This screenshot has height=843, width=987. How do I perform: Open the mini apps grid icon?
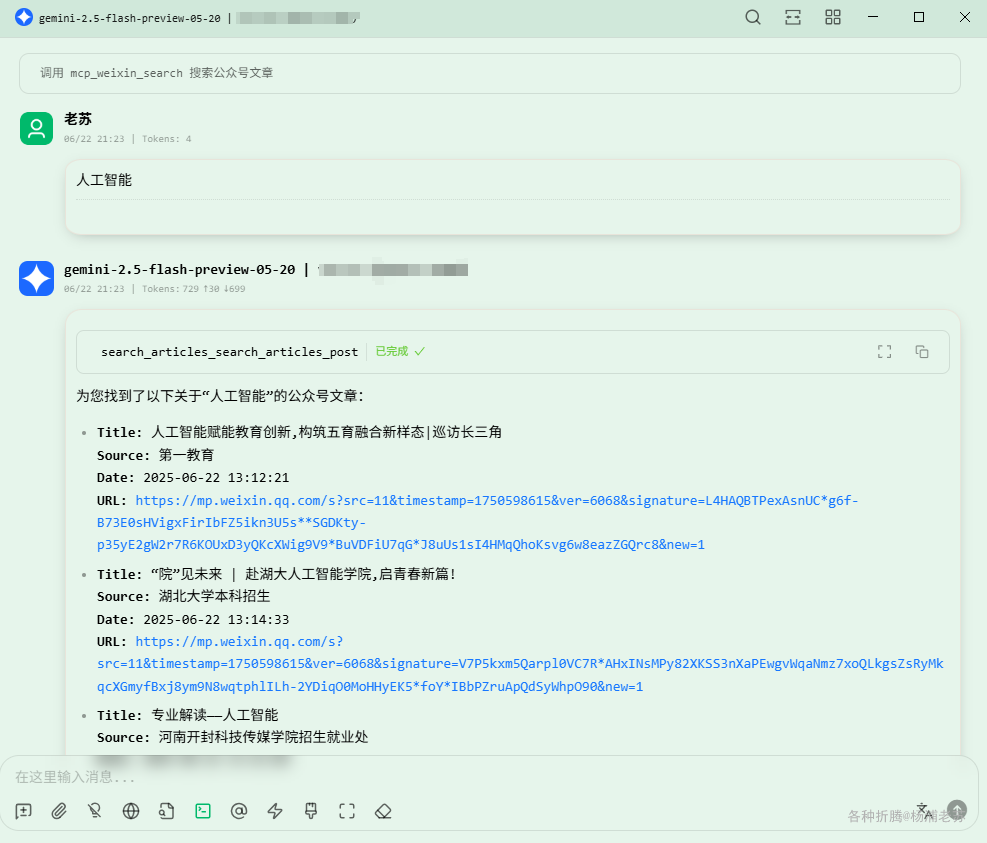[833, 17]
